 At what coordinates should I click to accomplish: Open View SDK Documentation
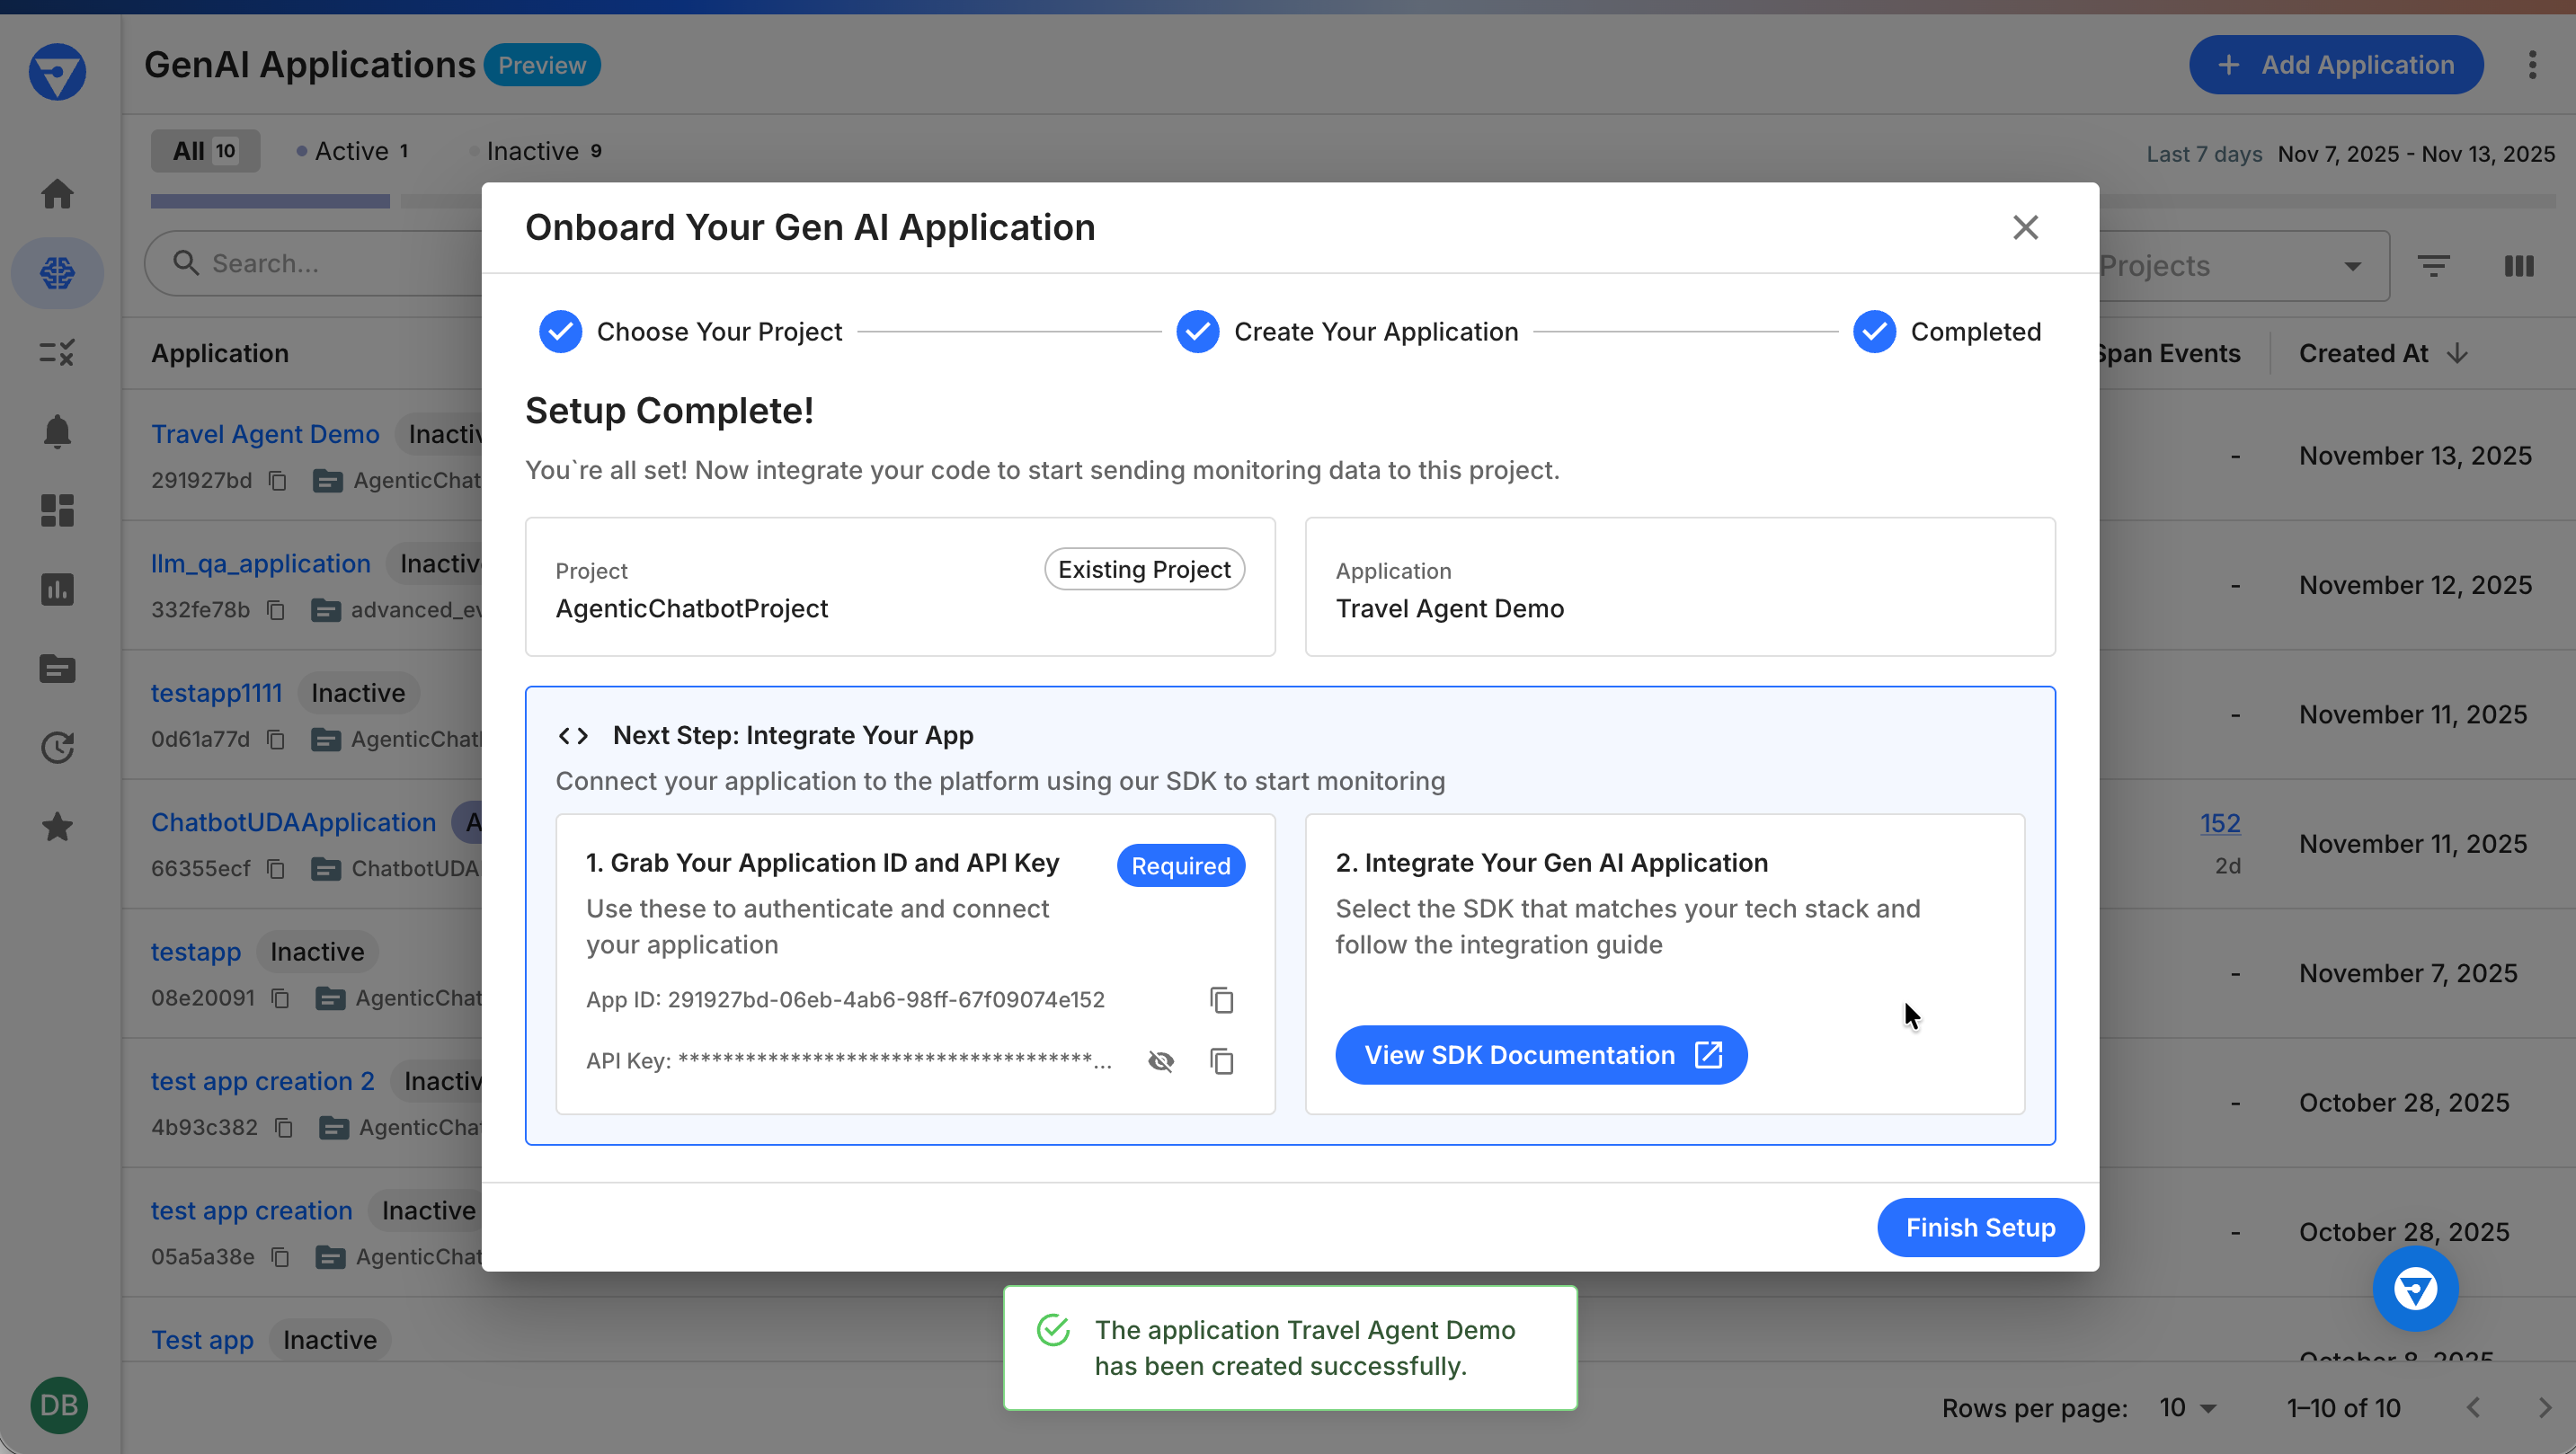pyautogui.click(x=1541, y=1055)
